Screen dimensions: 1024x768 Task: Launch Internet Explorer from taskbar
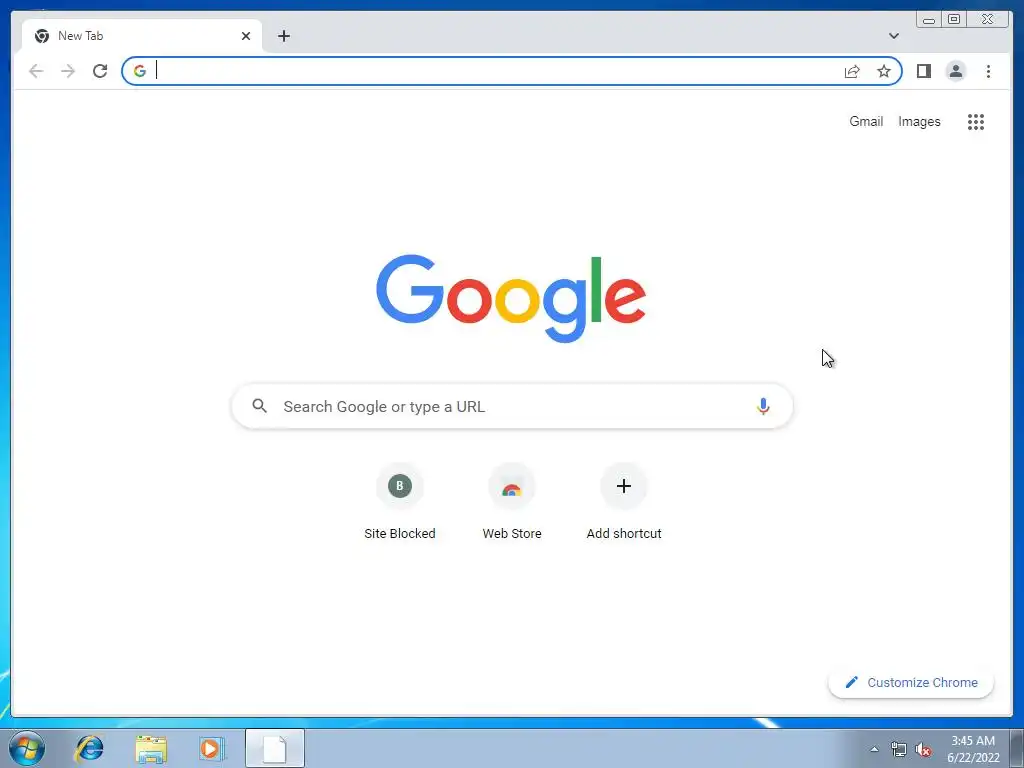click(x=89, y=748)
